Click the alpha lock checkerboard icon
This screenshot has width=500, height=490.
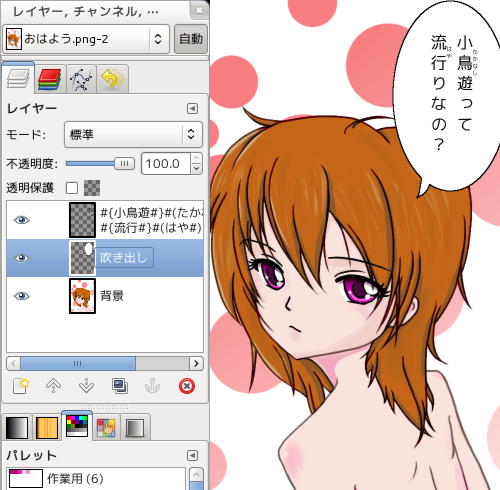click(x=92, y=188)
